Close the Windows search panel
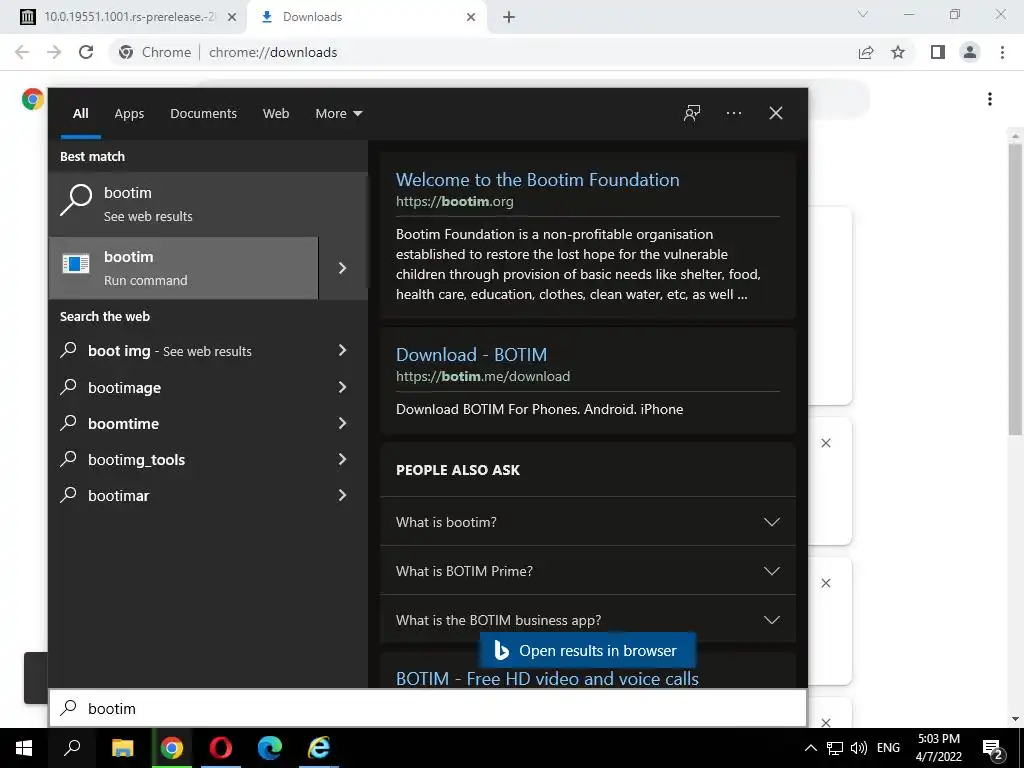1024x768 pixels. 776,113
